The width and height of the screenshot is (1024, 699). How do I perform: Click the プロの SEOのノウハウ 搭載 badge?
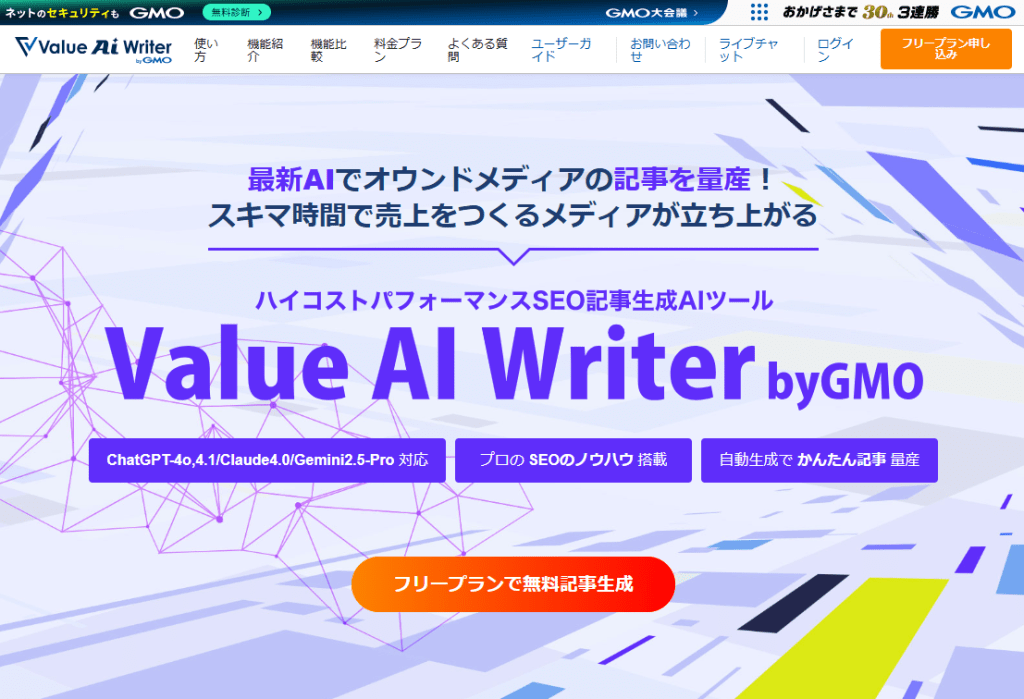573,461
